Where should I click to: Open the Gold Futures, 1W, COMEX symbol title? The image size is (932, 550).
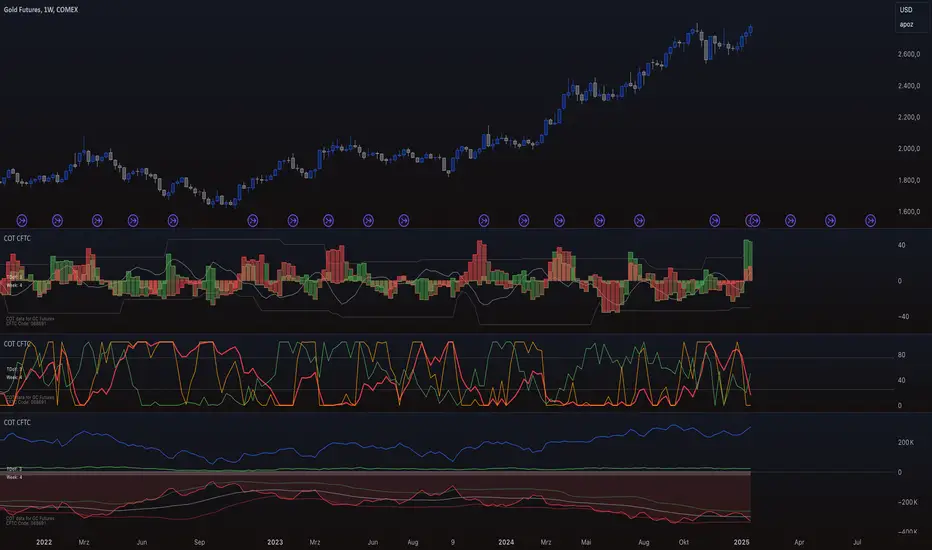[x=41, y=10]
